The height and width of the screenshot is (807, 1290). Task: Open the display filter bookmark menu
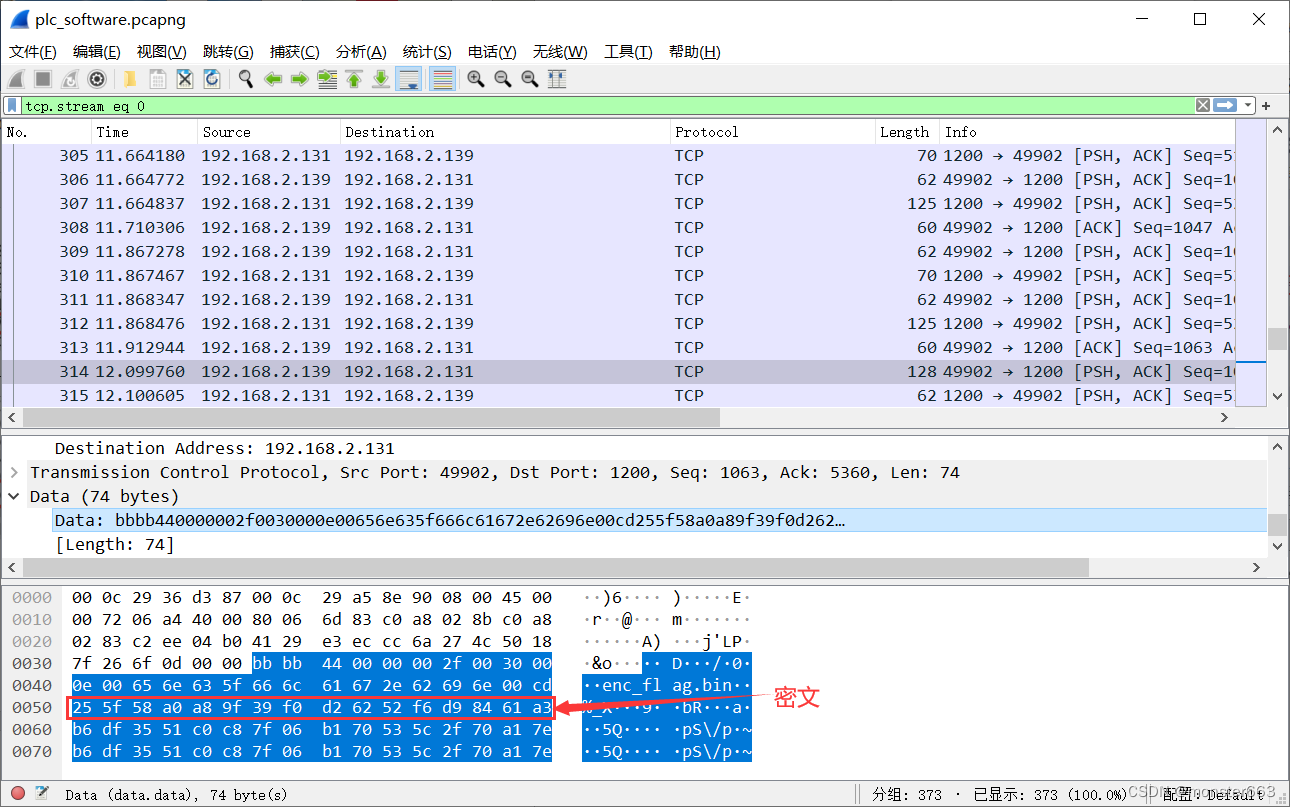(12, 106)
